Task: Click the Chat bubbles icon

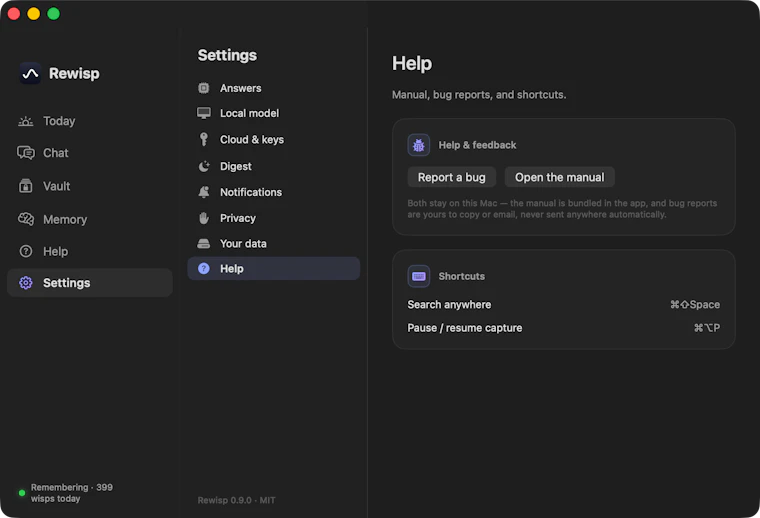Action: coord(26,153)
